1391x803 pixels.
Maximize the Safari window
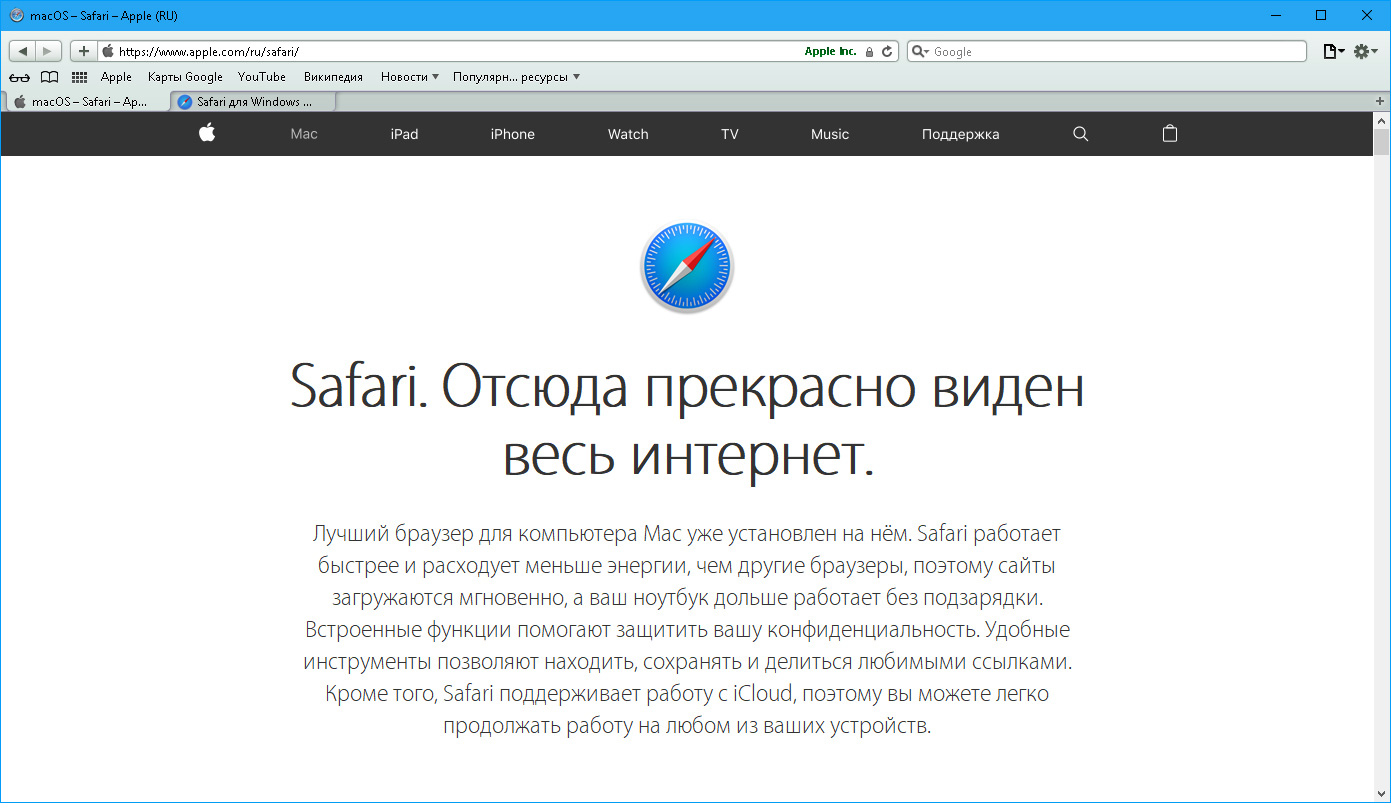pyautogui.click(x=1321, y=15)
